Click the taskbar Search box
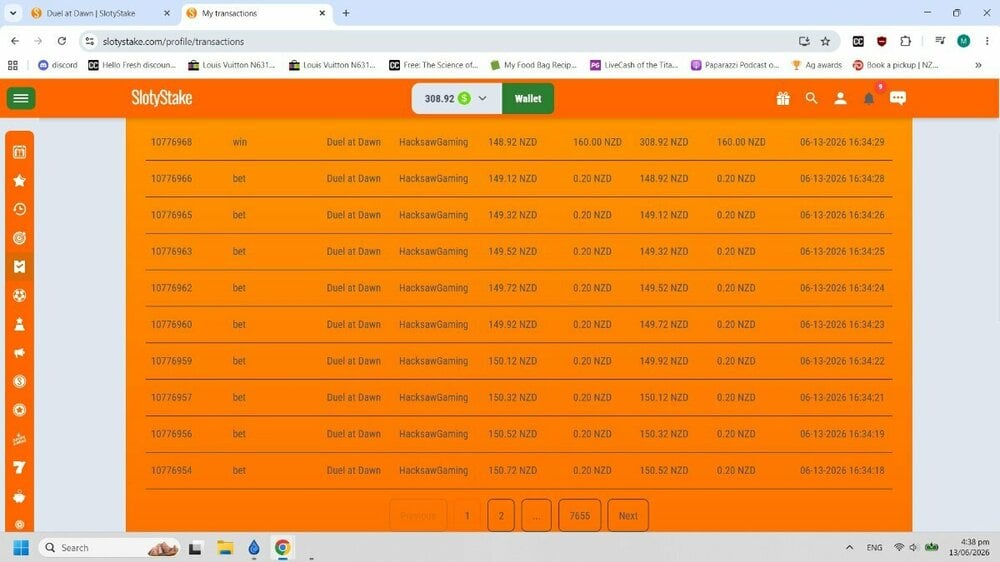This screenshot has height=562, width=1000. pos(109,547)
